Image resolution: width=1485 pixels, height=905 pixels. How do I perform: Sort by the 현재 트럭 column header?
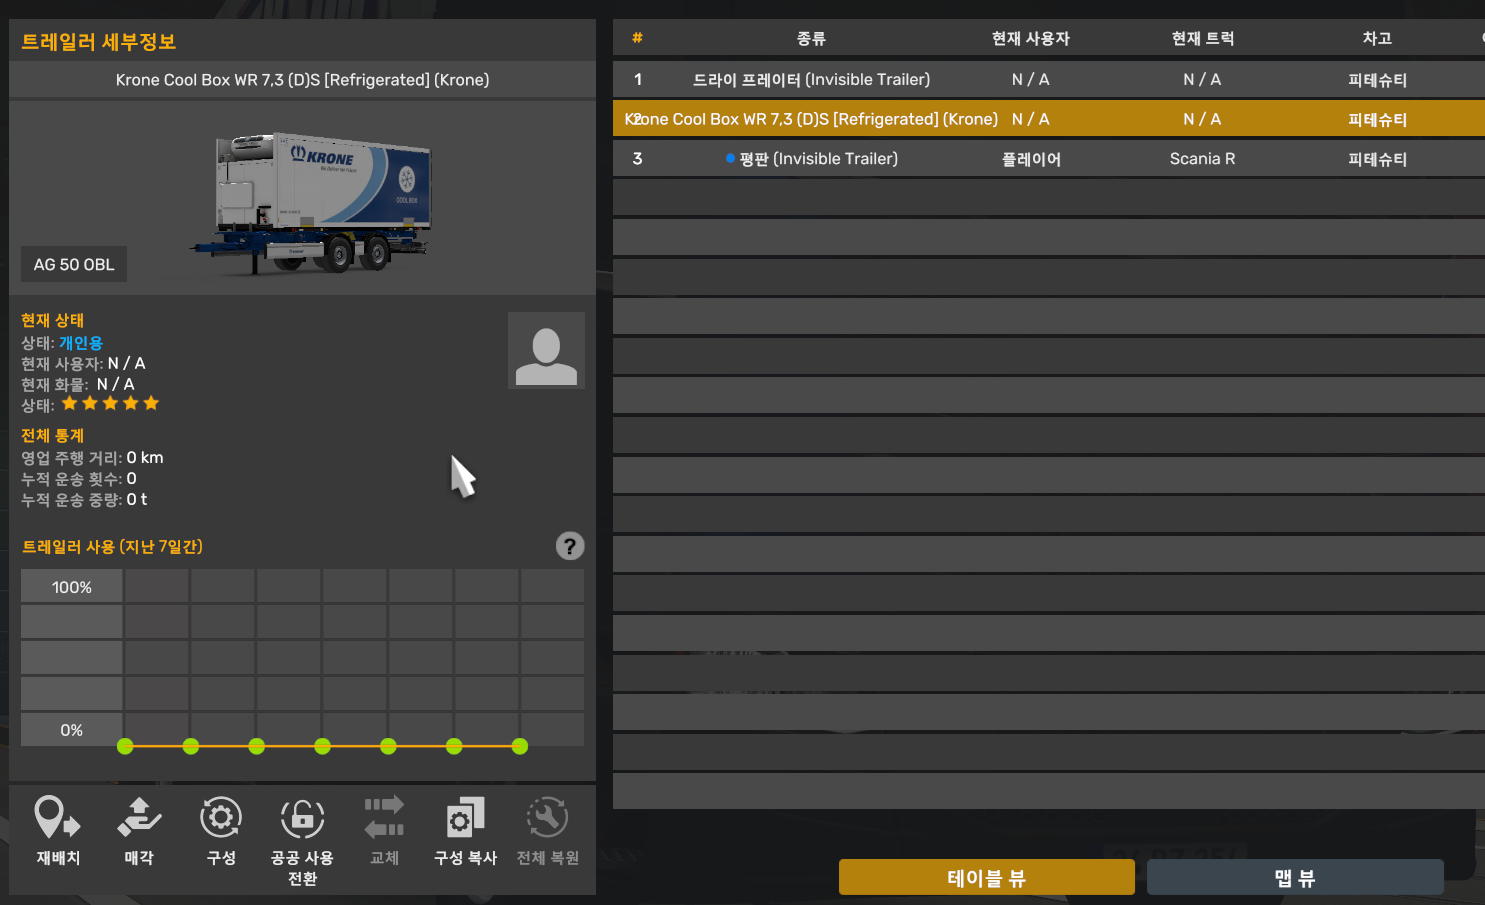point(1203,38)
